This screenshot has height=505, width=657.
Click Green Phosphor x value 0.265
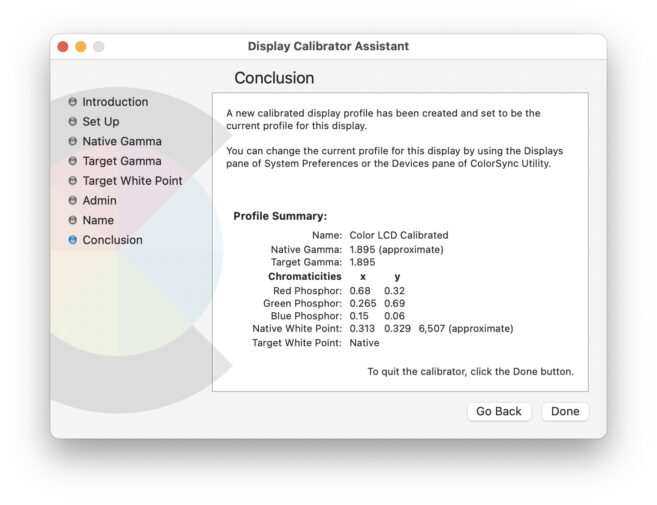(x=363, y=303)
